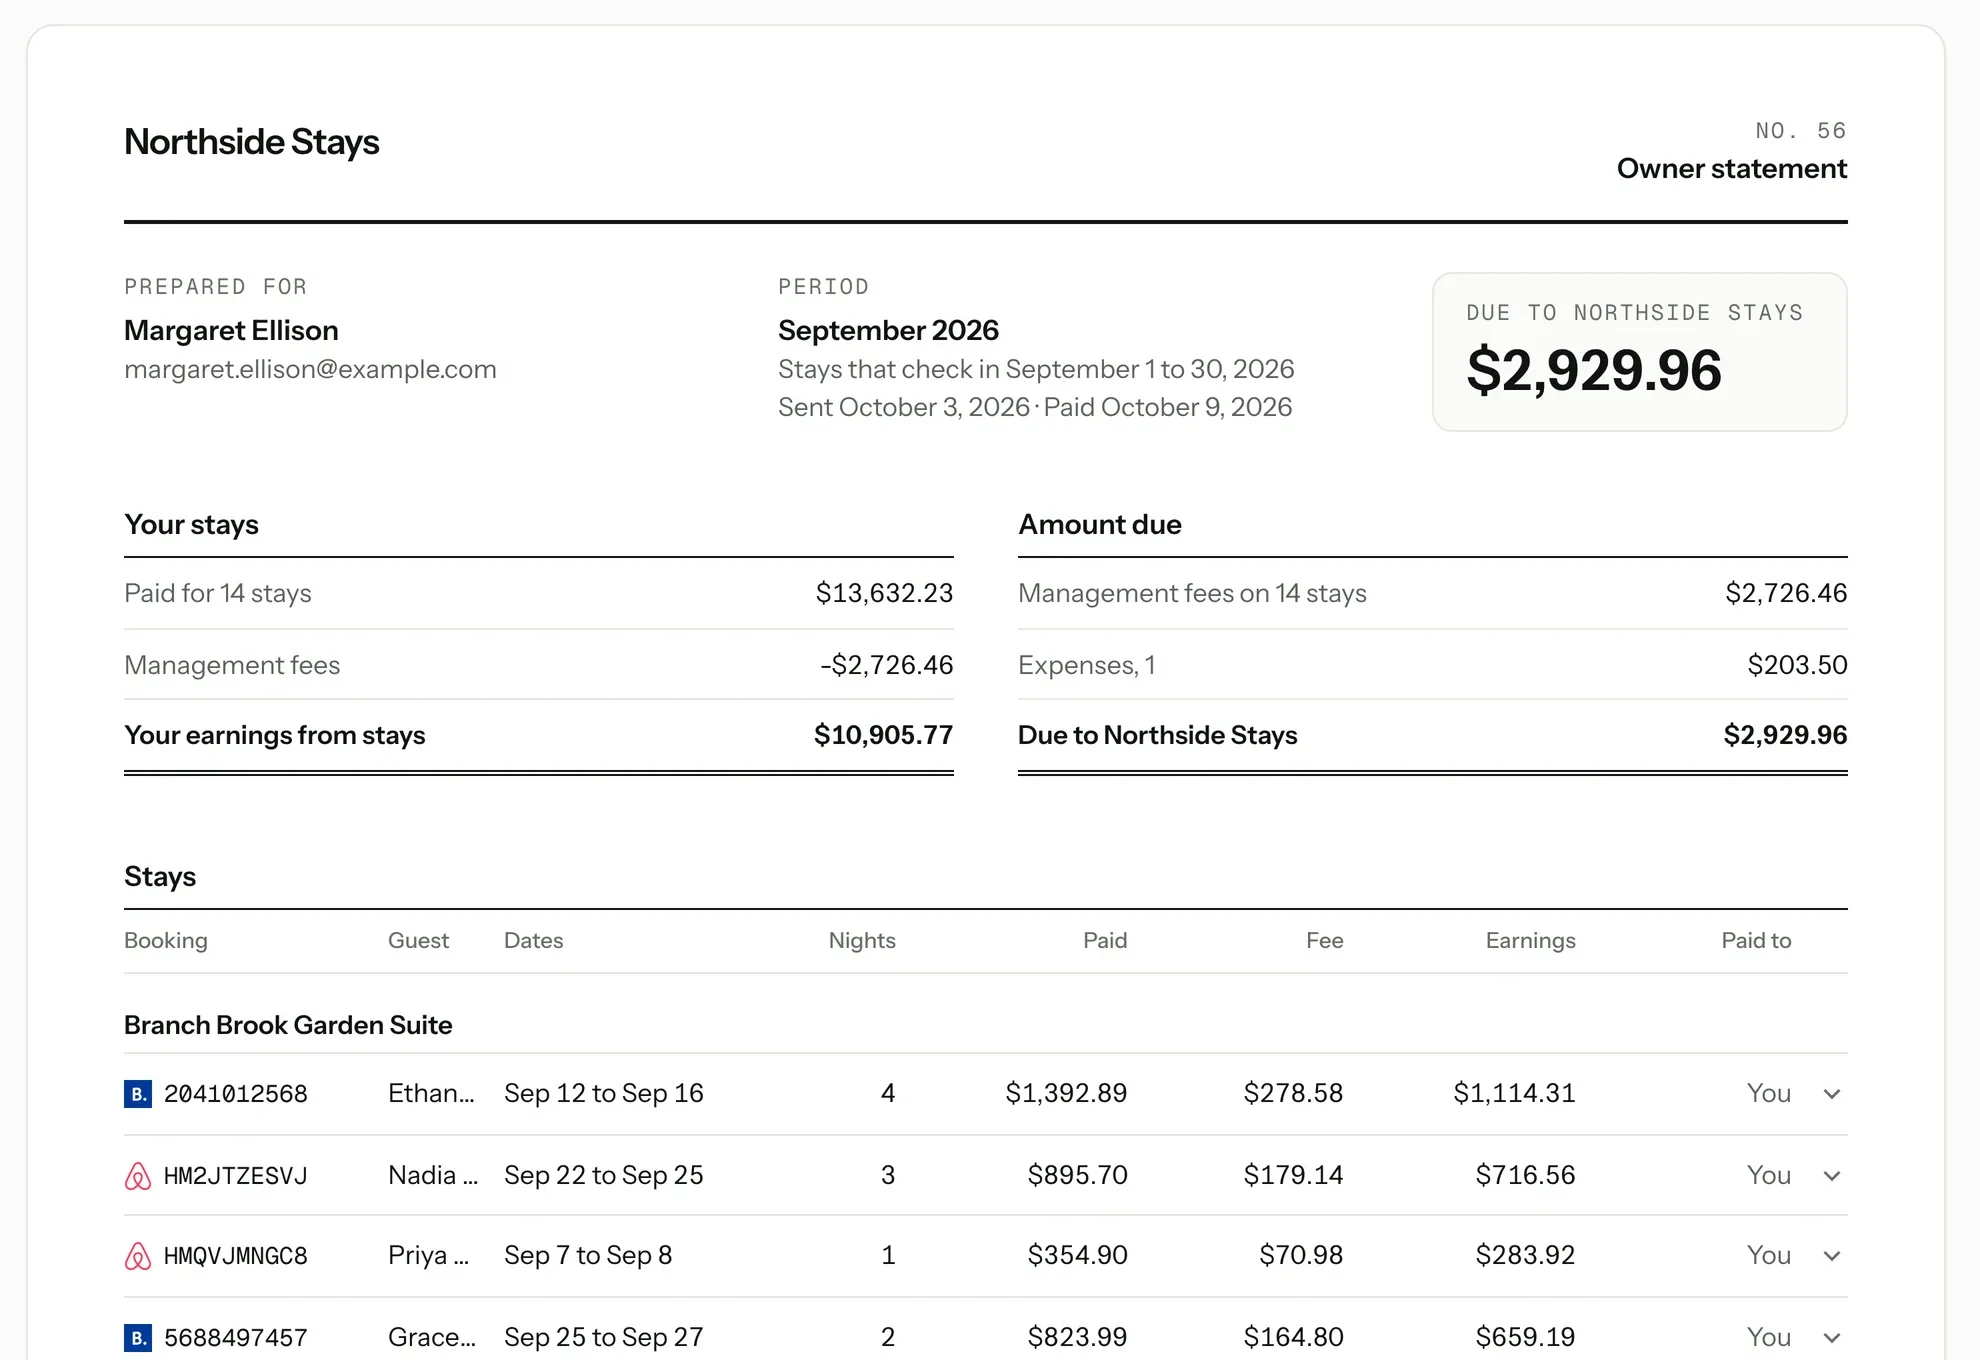Click the September 2026 period title
Viewport: 1980px width, 1360px height.
tap(888, 331)
